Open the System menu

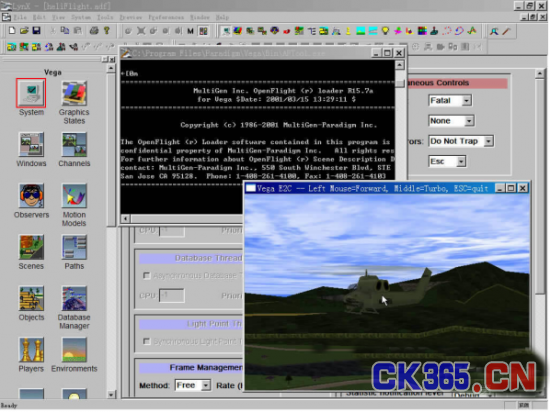[81, 17]
